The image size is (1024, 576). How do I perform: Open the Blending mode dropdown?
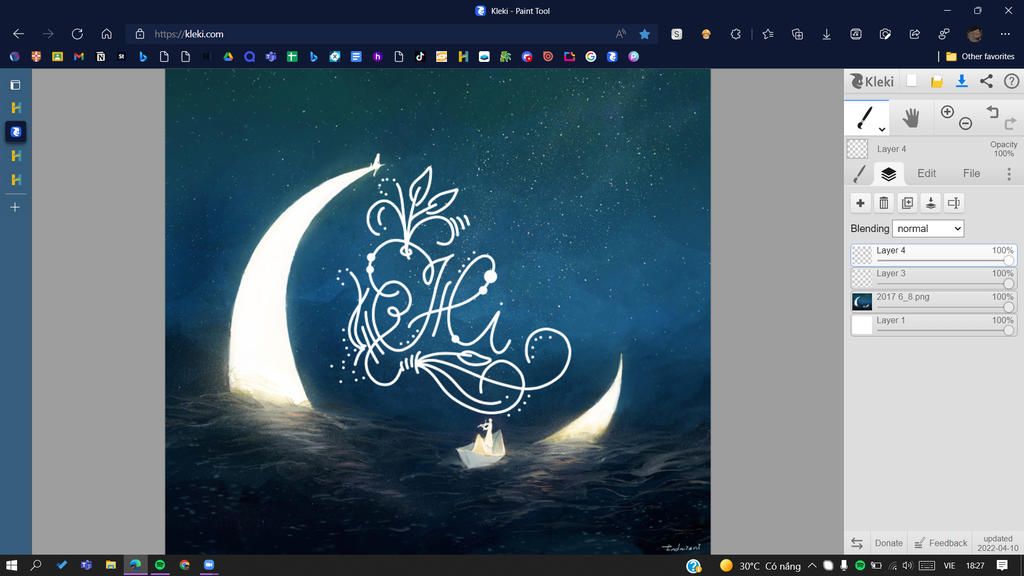[x=927, y=229]
